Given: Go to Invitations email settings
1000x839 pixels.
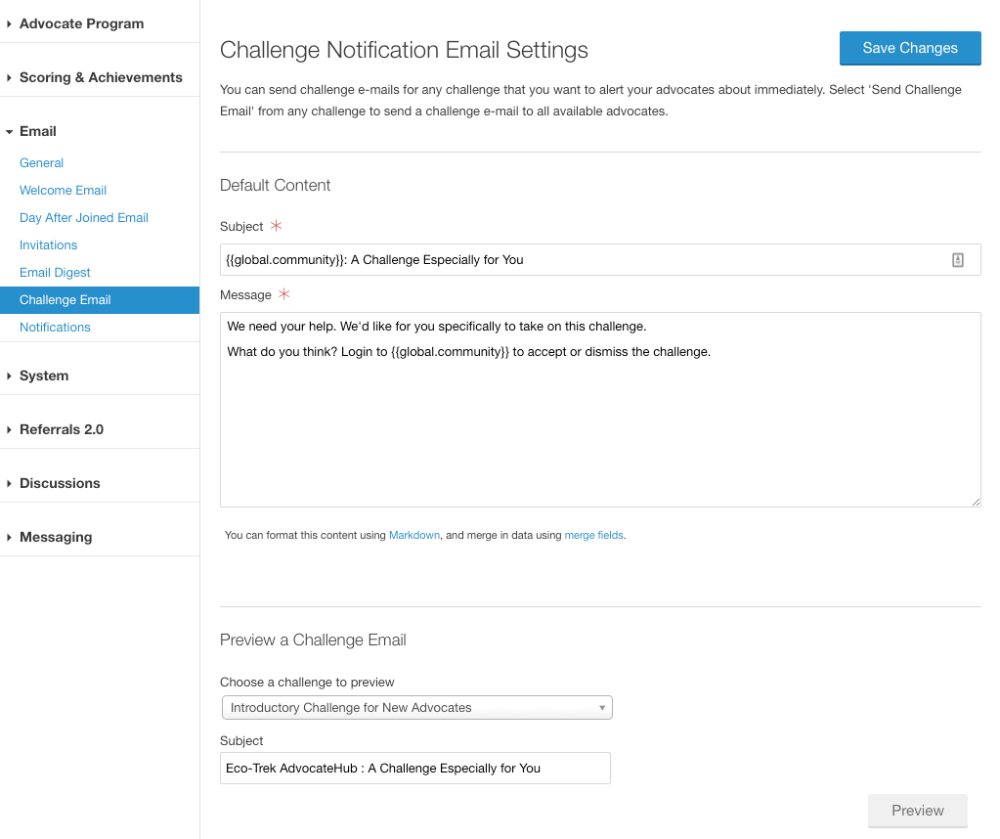Looking at the screenshot, I should pyautogui.click(x=48, y=245).
